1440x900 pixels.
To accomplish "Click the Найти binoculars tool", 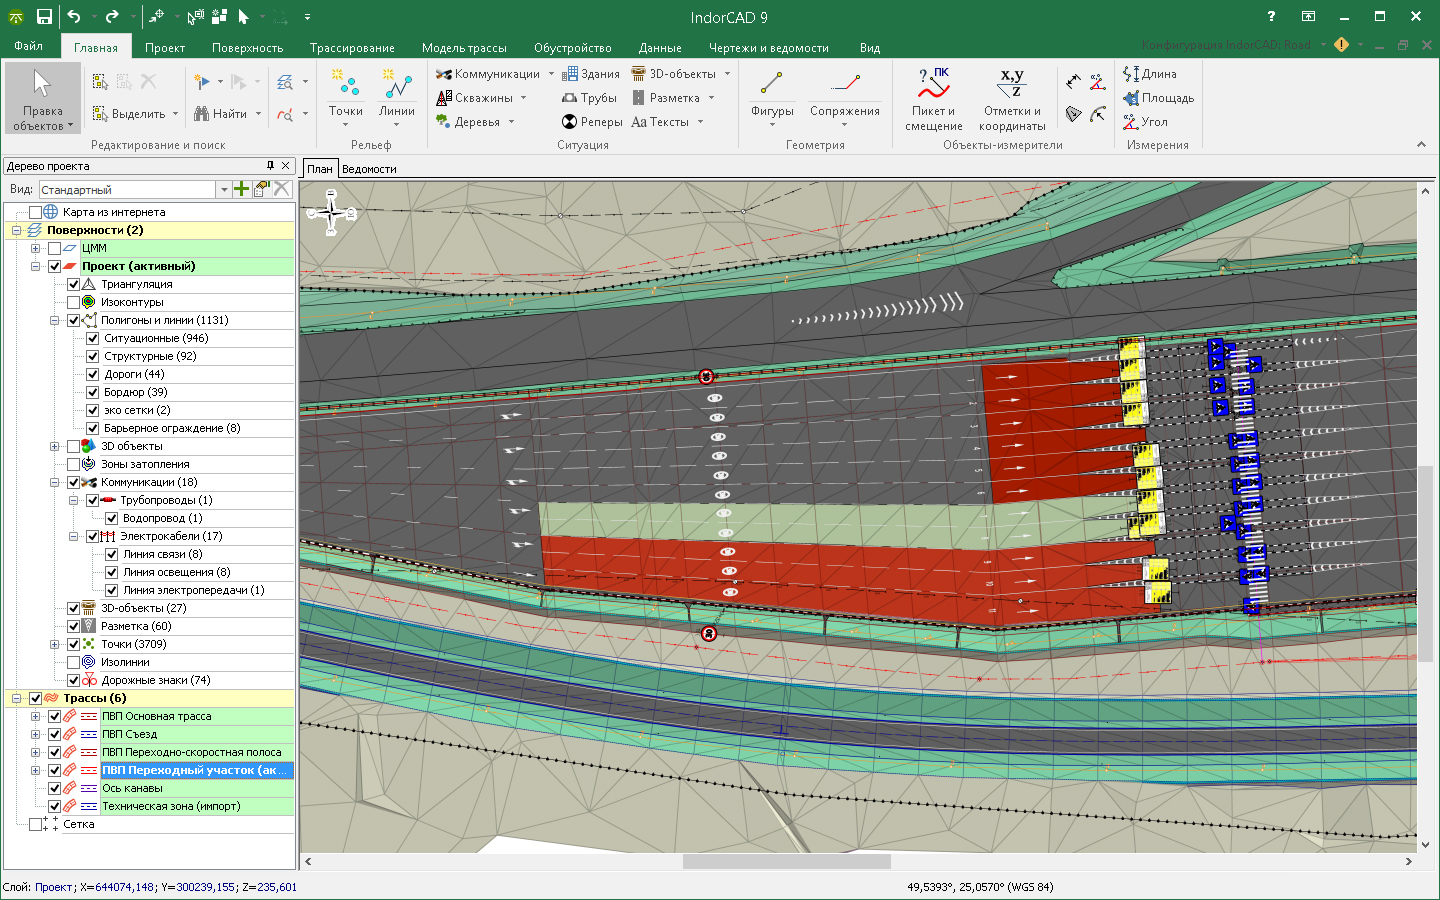I will tap(221, 114).
